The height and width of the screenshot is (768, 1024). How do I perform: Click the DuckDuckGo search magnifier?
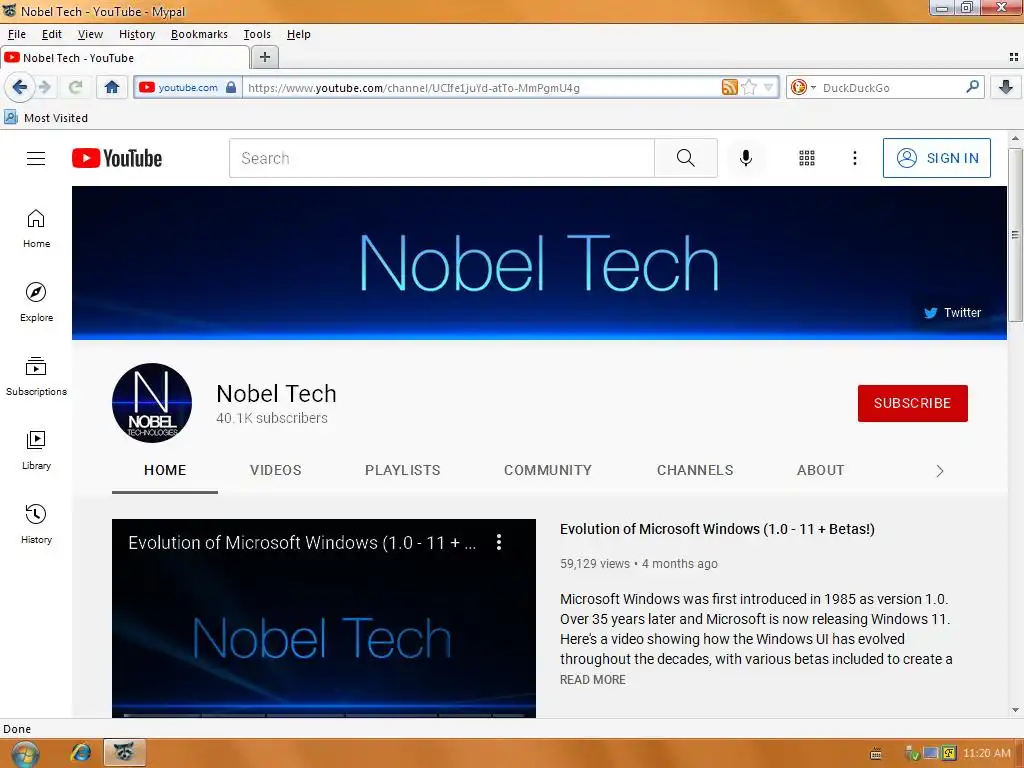(972, 86)
